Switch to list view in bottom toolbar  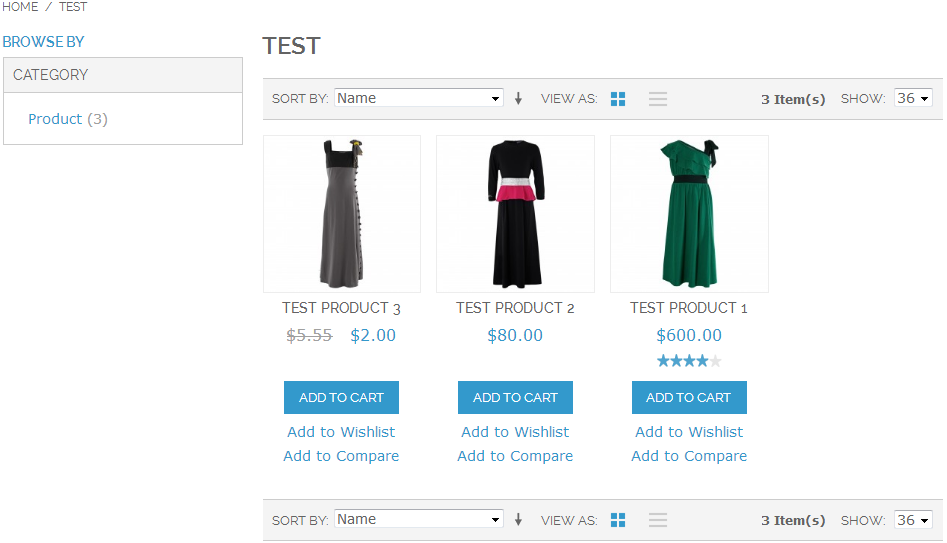click(x=658, y=520)
